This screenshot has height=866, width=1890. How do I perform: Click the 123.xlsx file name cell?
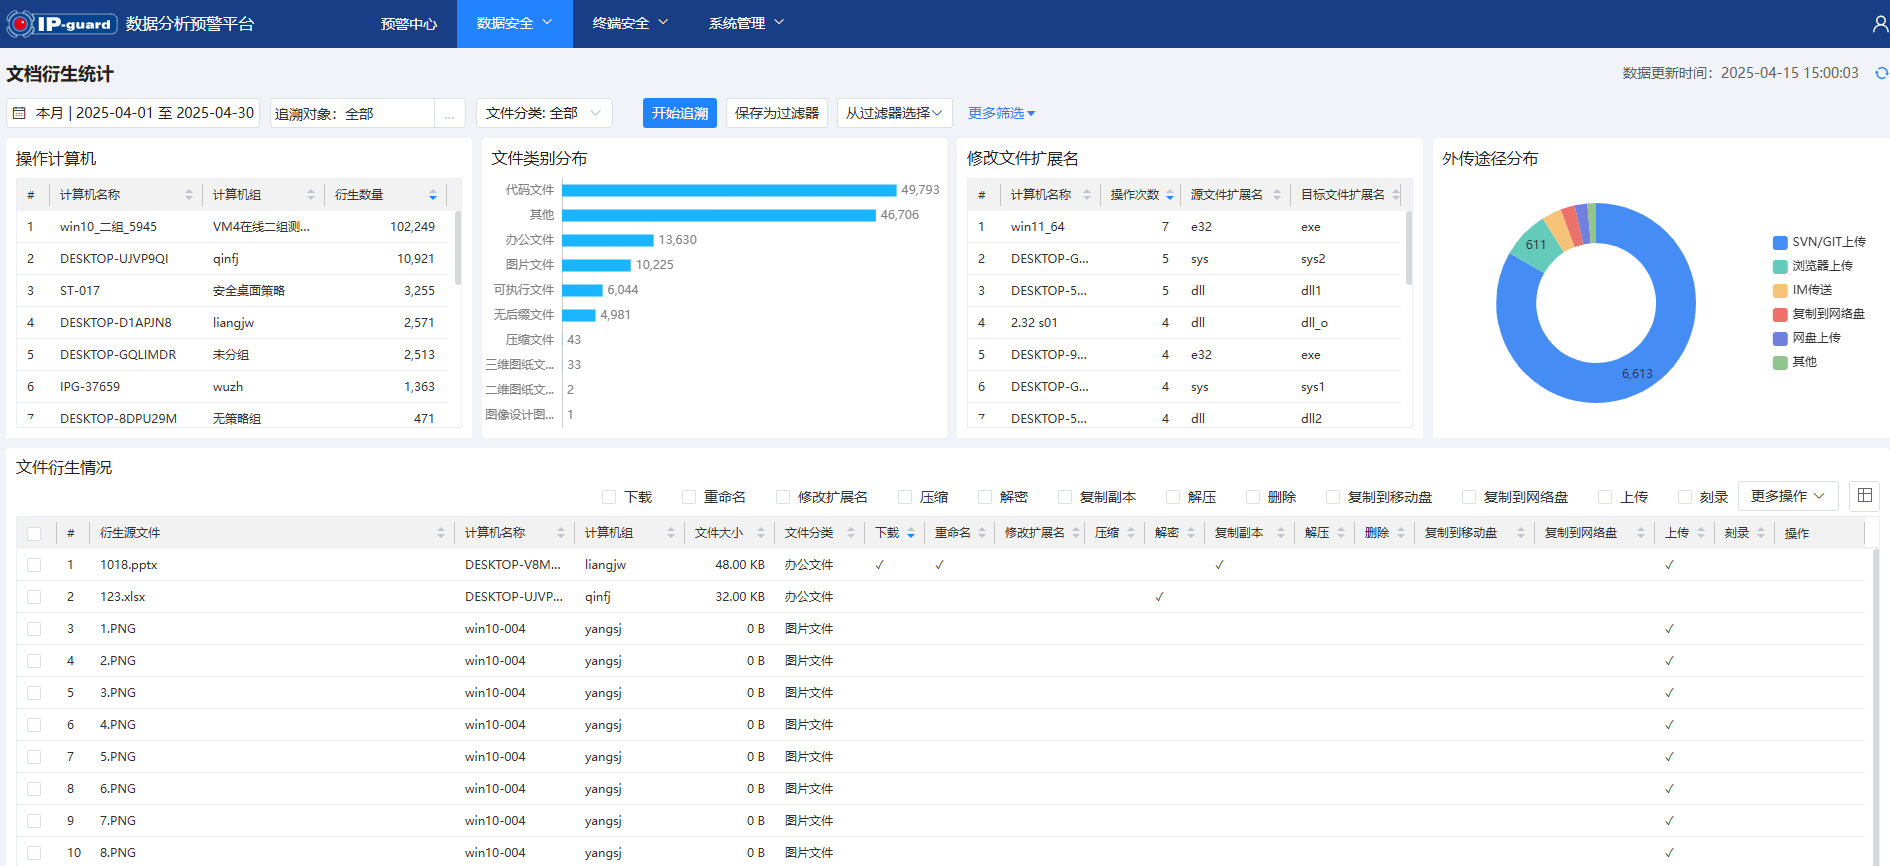tap(123, 597)
